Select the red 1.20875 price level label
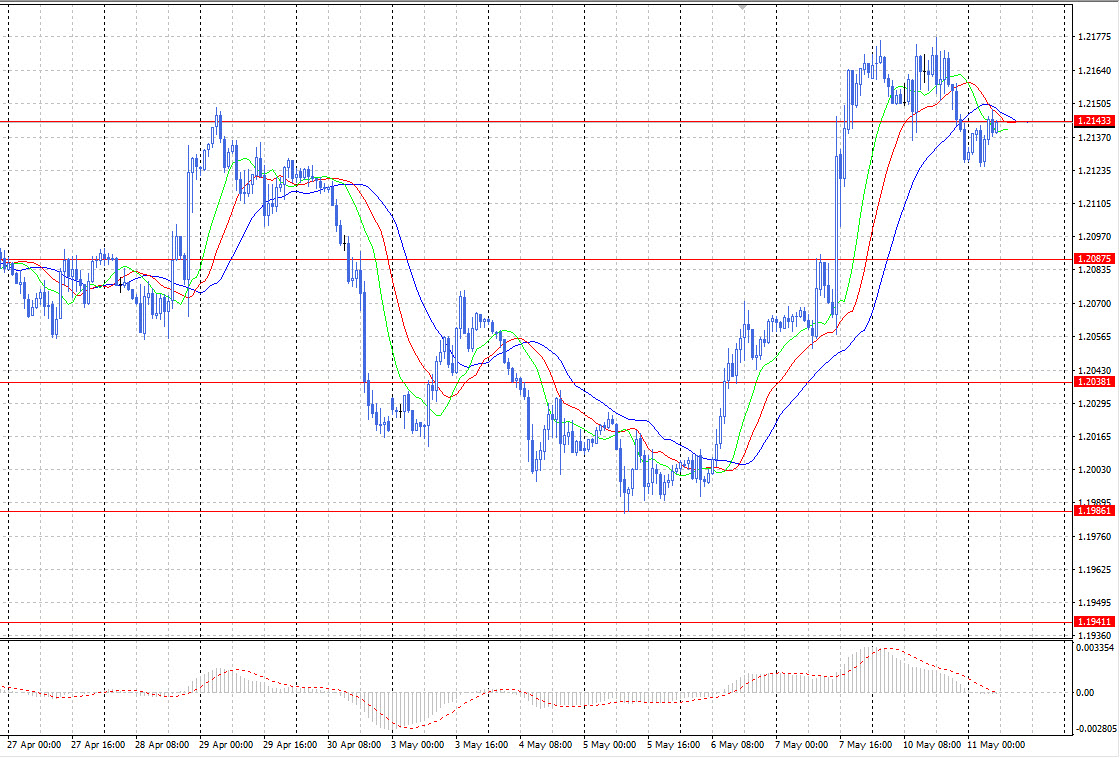The image size is (1120, 758). pyautogui.click(x=1094, y=259)
